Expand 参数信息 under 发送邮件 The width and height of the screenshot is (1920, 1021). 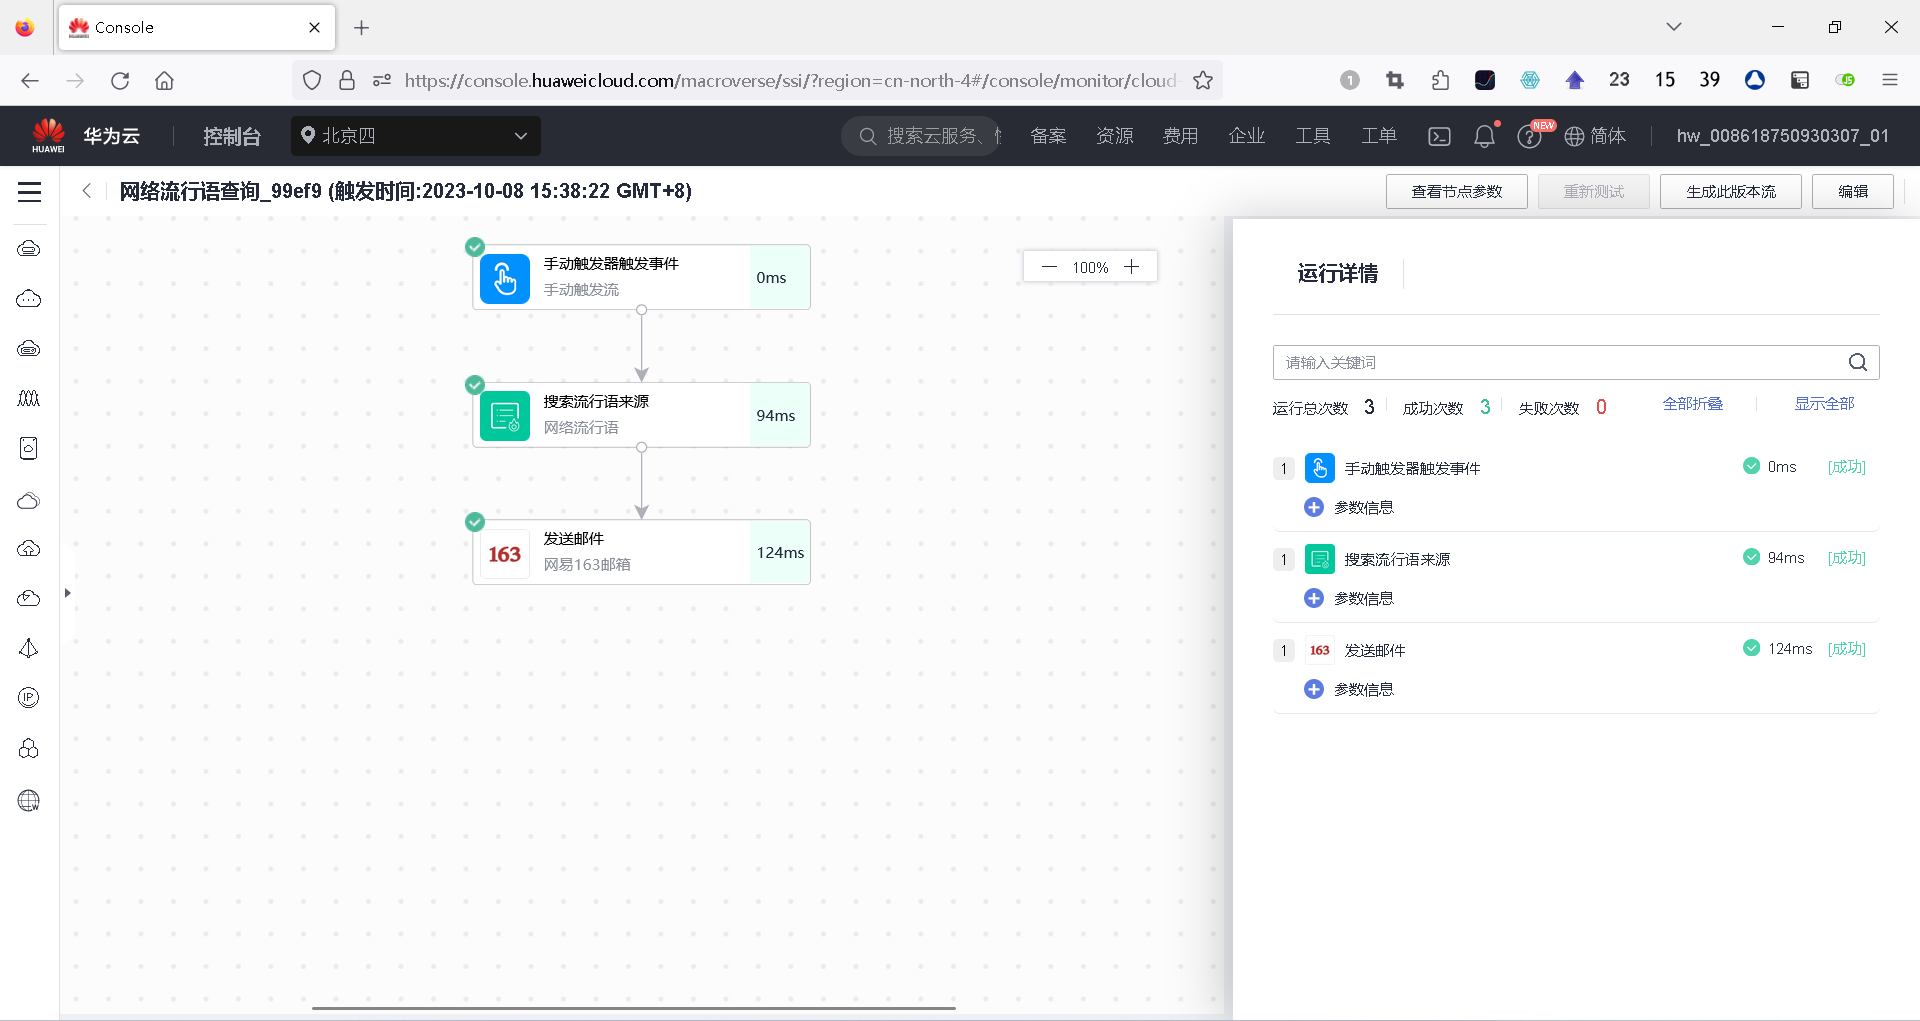click(x=1349, y=689)
